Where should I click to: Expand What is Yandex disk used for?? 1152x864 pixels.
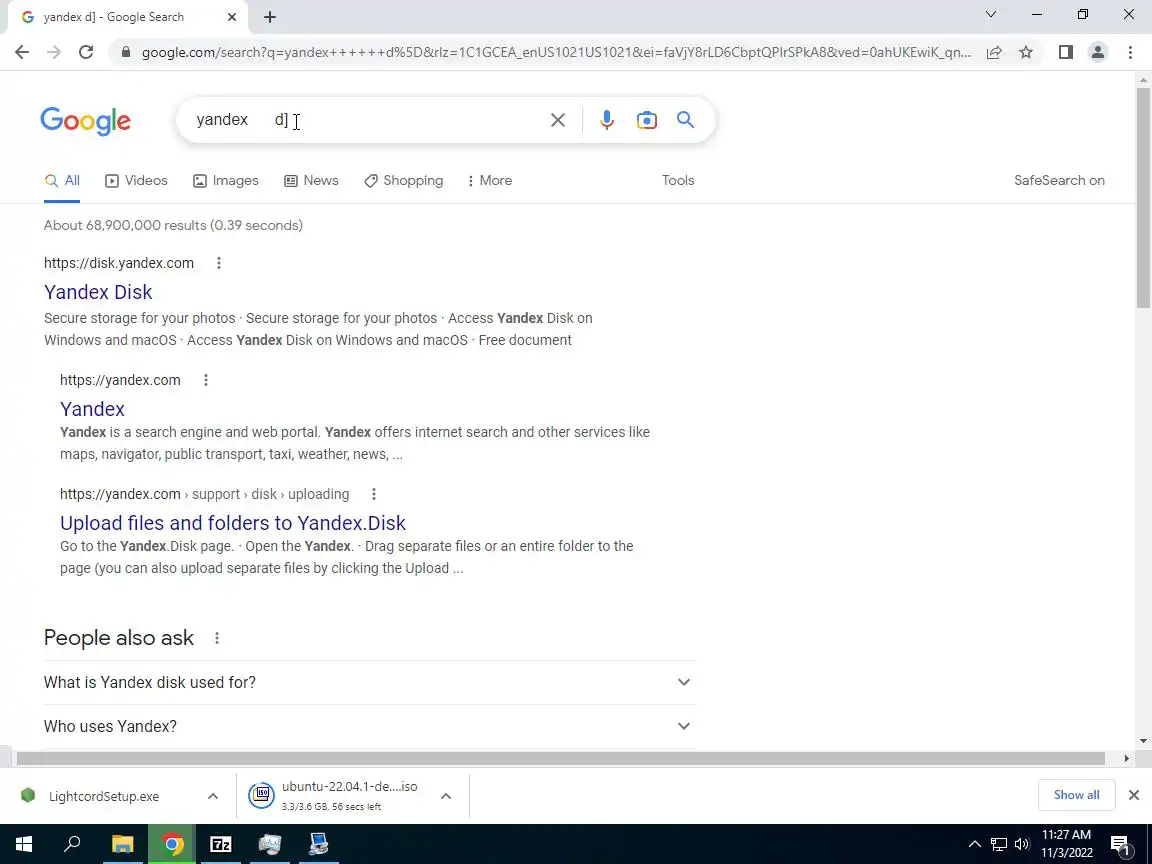tap(369, 683)
